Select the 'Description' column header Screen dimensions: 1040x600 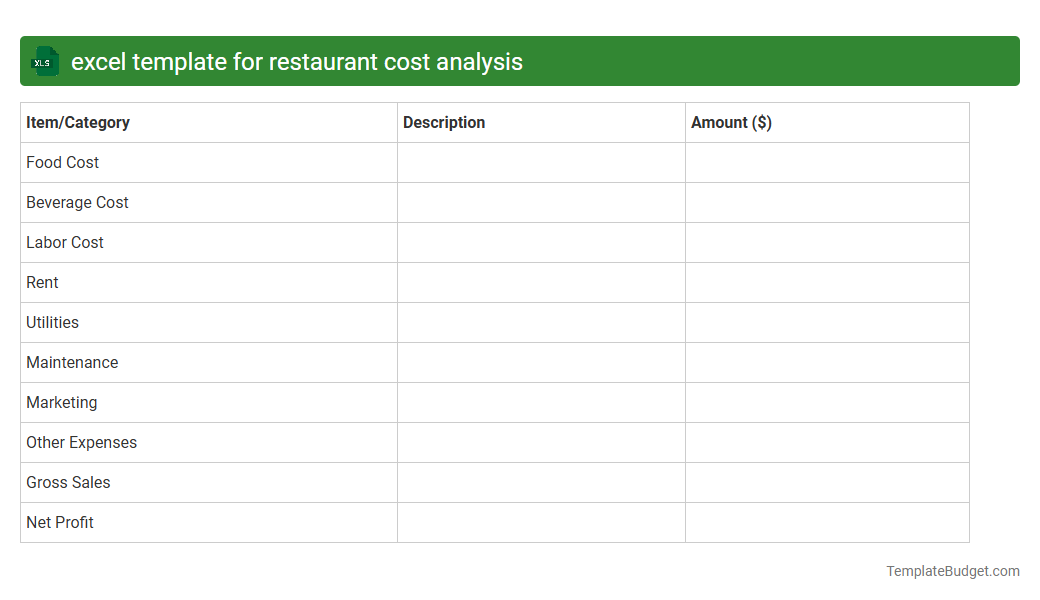coord(443,122)
